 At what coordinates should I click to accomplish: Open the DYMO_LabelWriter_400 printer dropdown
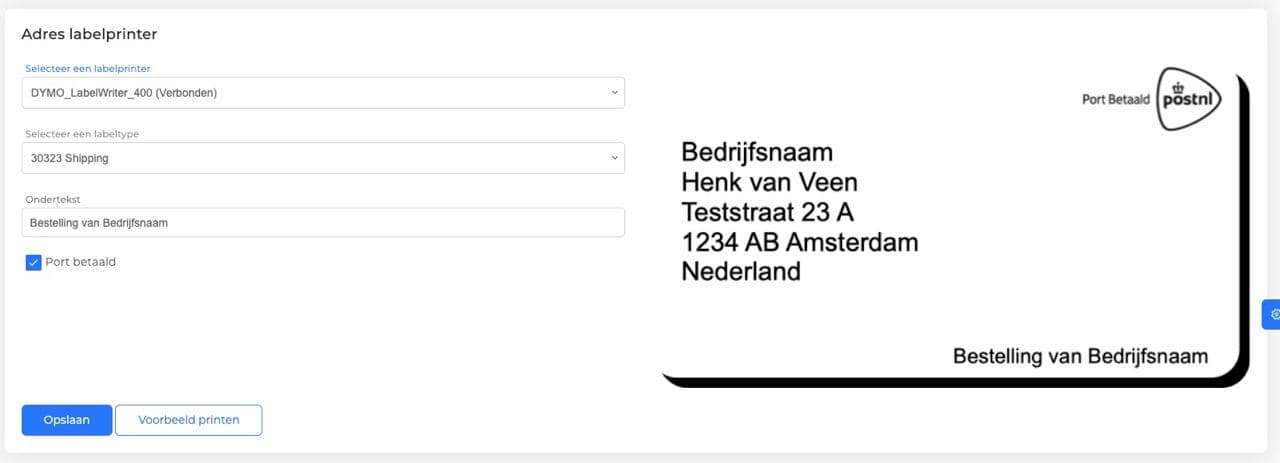323,93
